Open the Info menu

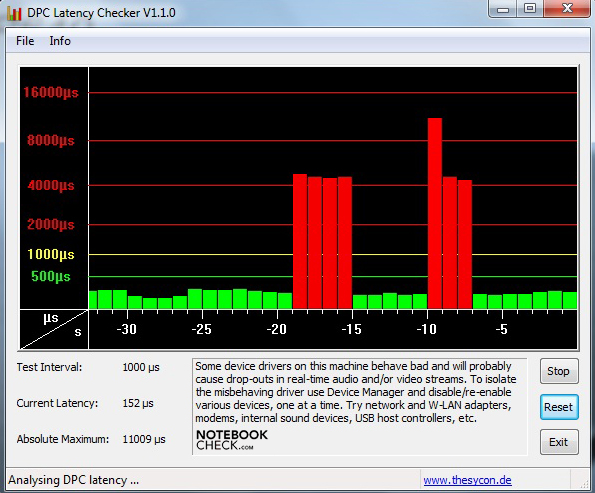60,41
